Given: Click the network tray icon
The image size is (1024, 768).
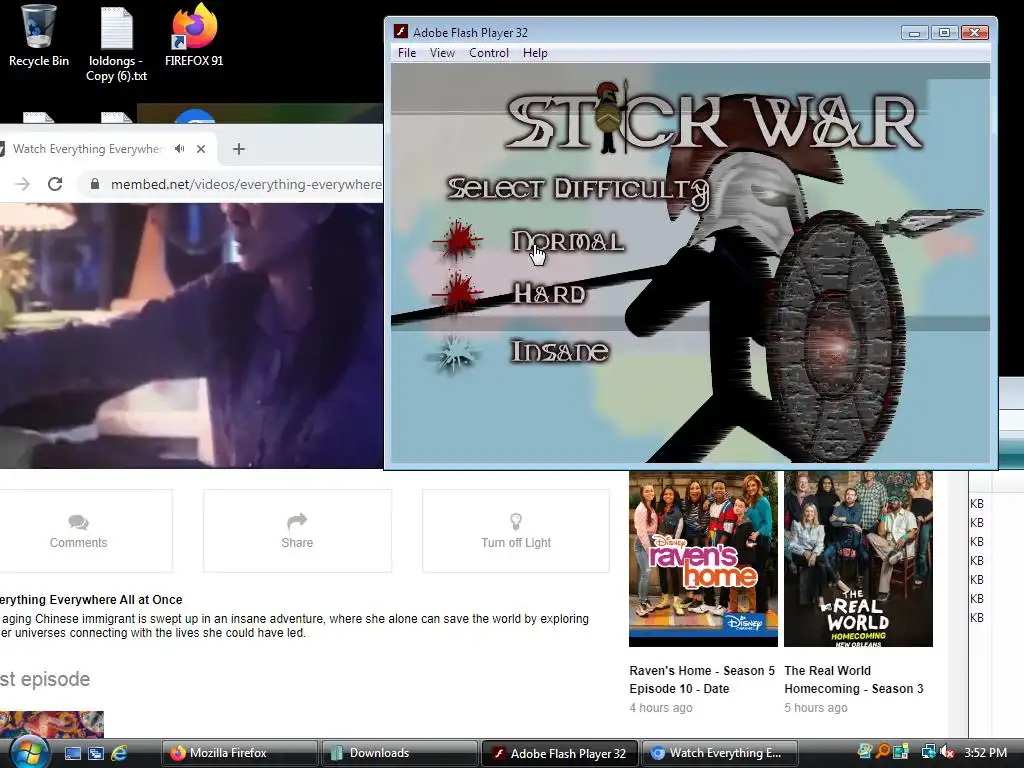Looking at the screenshot, I should 928,752.
